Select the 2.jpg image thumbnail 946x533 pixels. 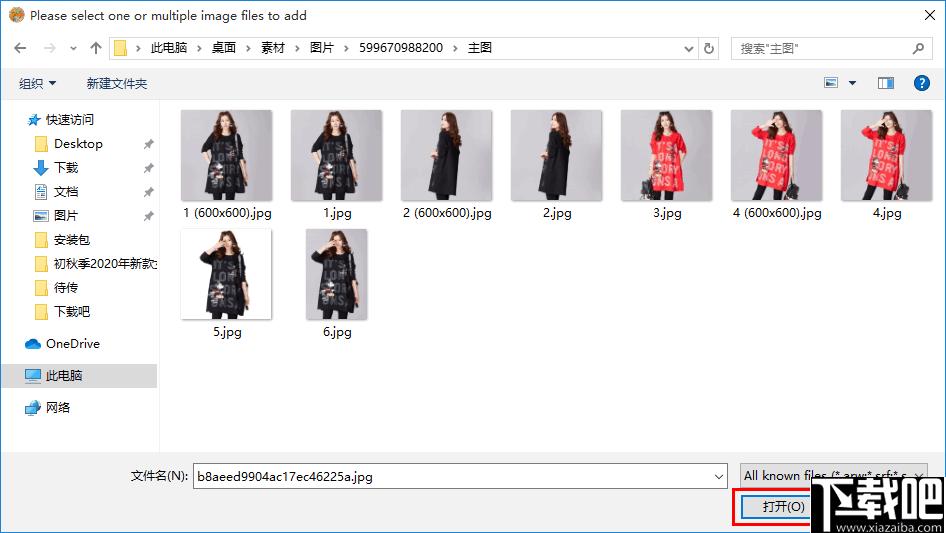pos(556,155)
